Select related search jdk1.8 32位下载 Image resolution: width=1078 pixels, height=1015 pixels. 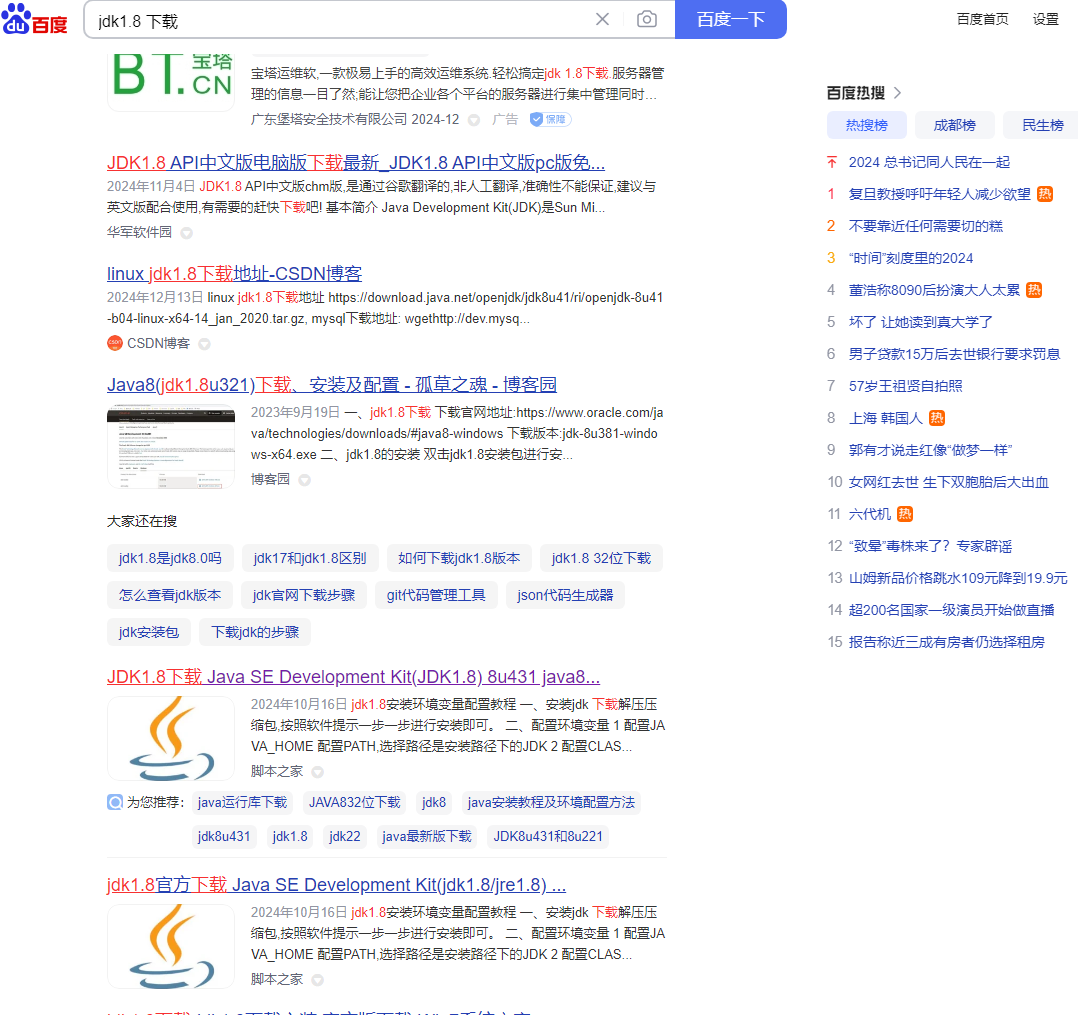[x=601, y=558]
